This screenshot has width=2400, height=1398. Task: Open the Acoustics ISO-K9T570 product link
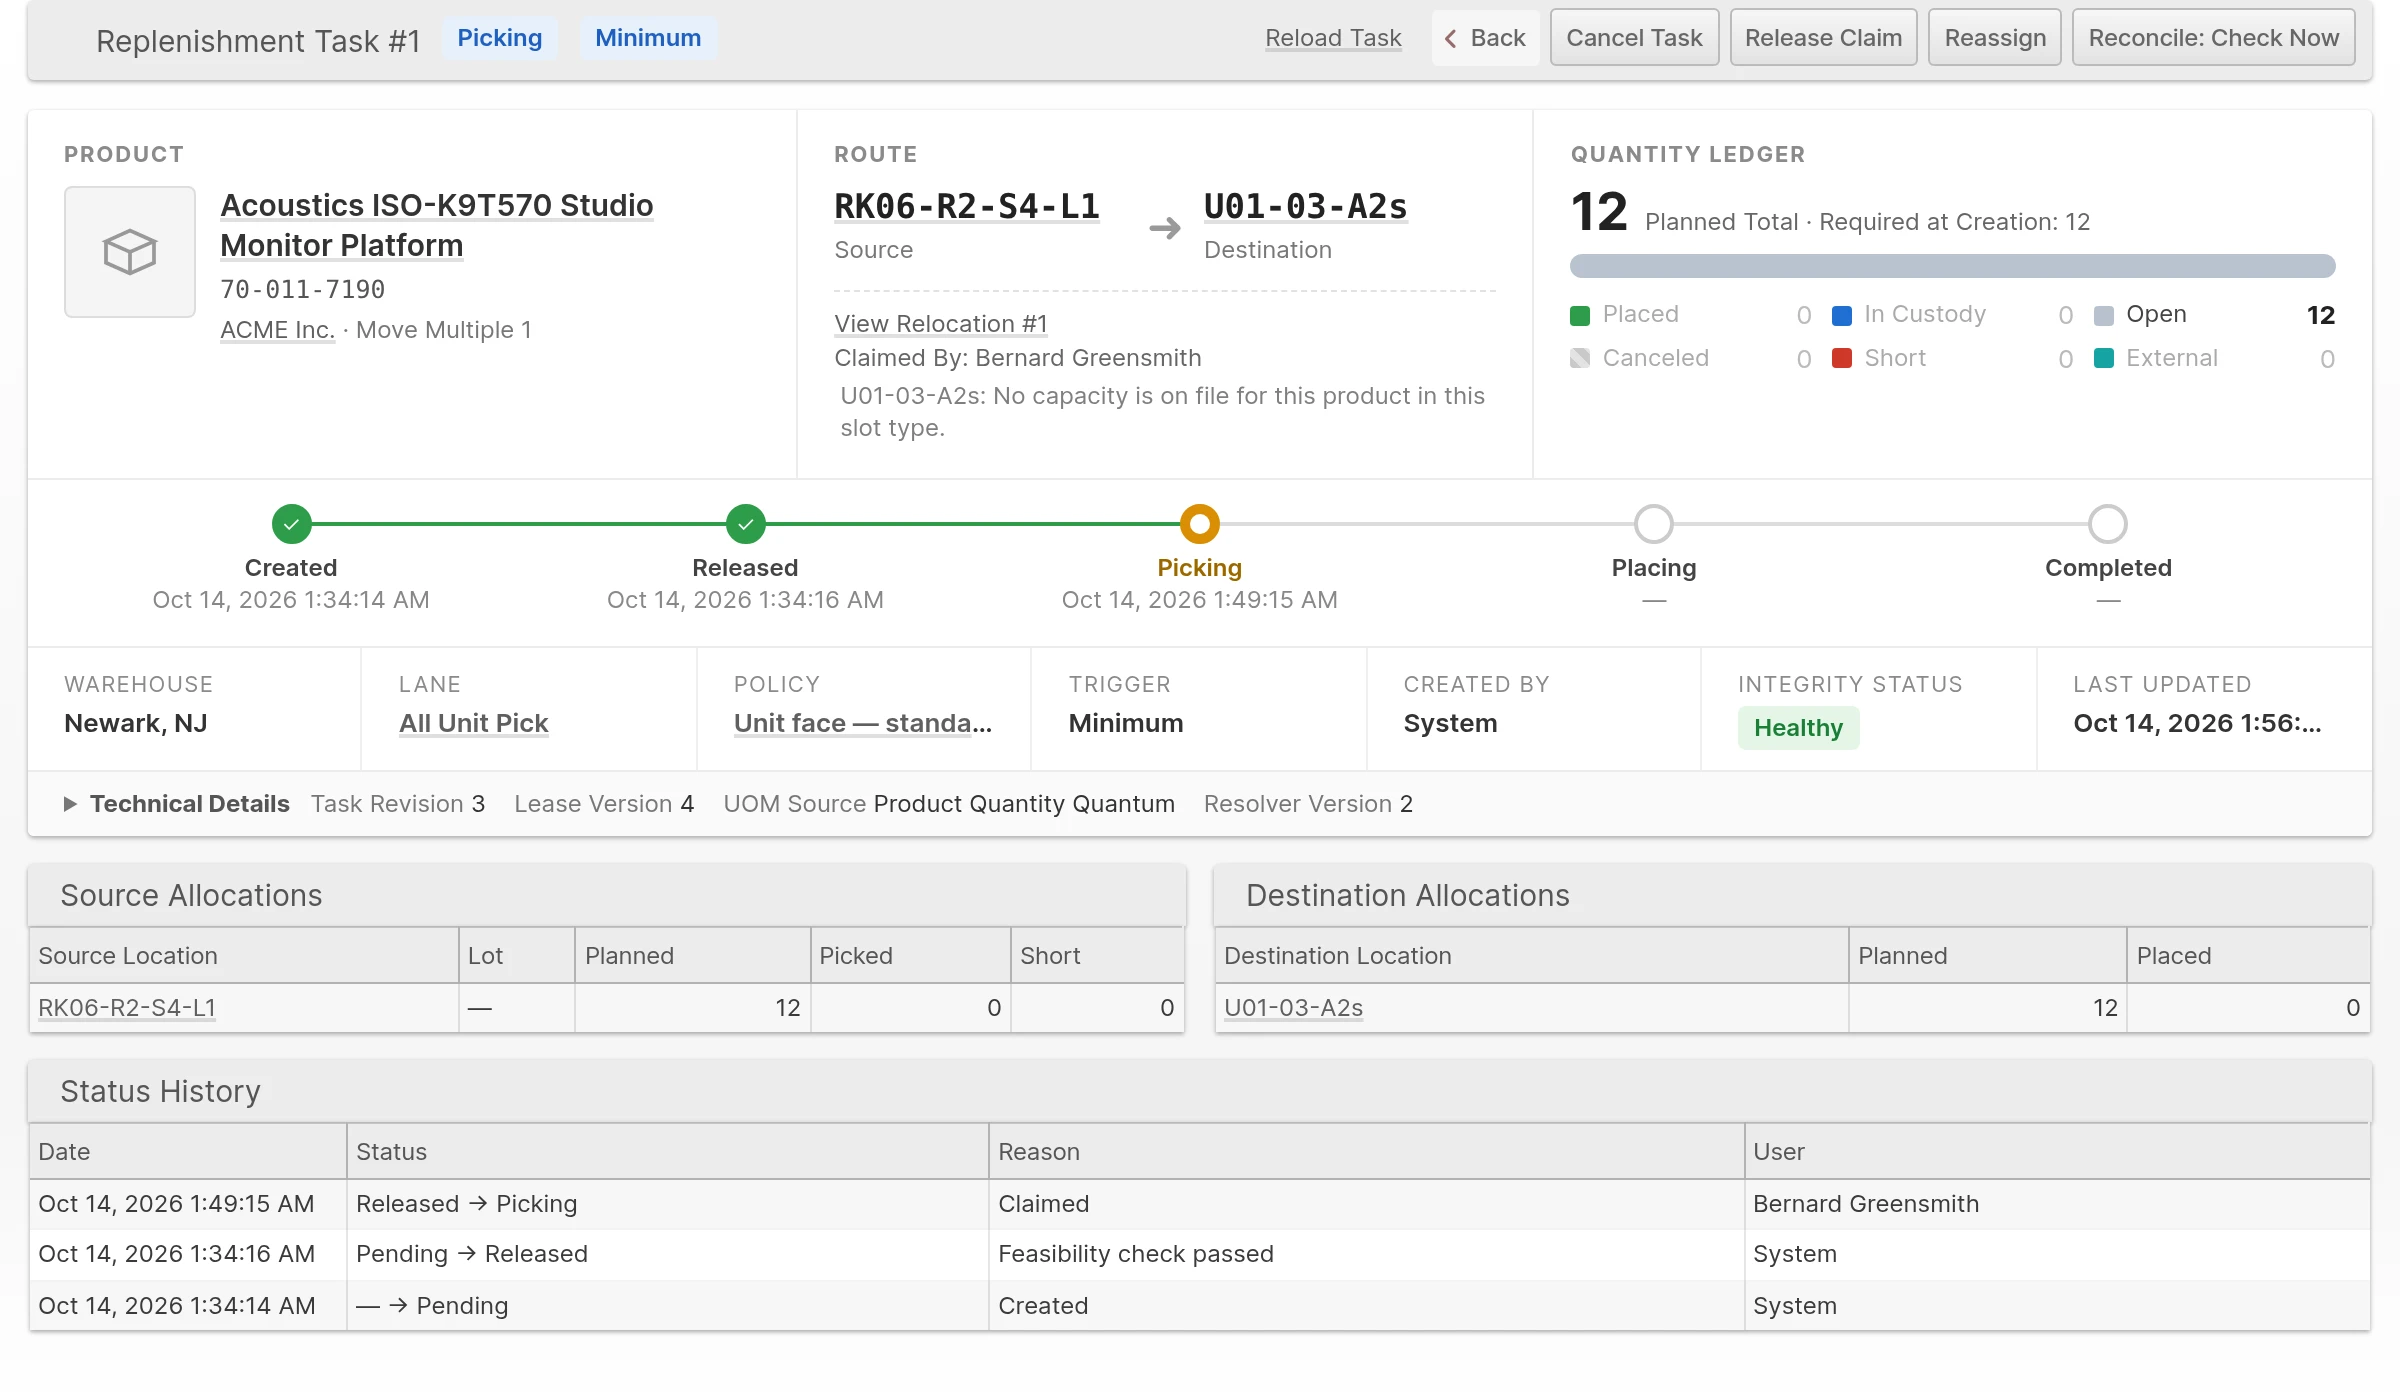(437, 225)
